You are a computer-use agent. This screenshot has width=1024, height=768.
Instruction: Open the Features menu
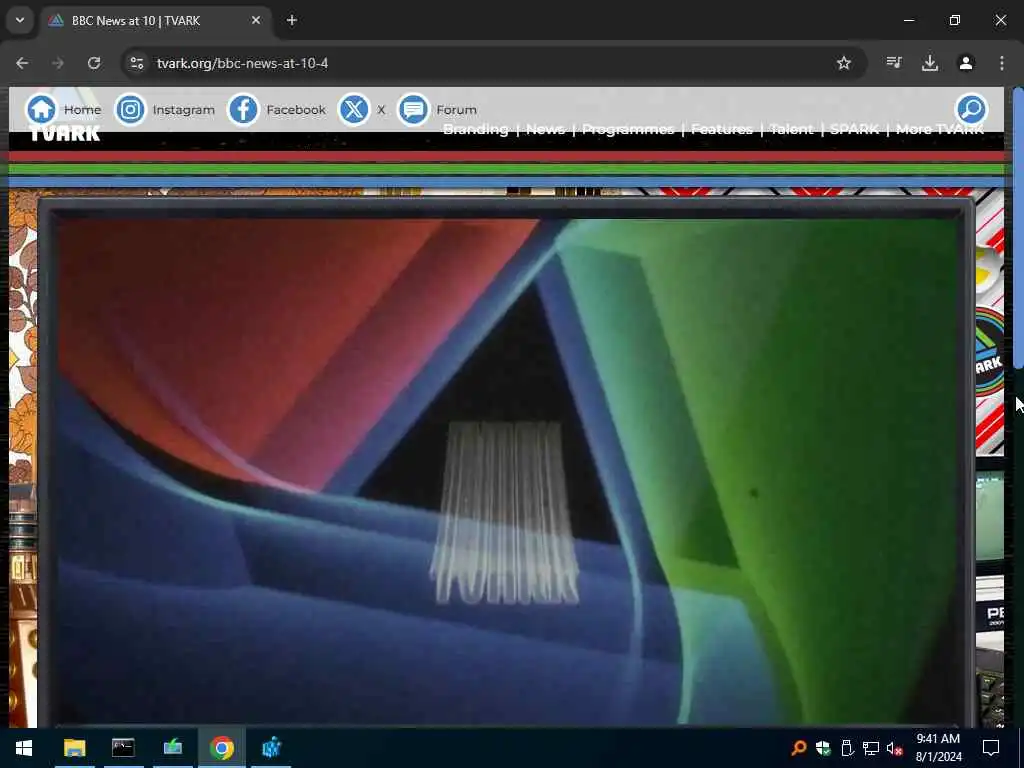click(722, 129)
